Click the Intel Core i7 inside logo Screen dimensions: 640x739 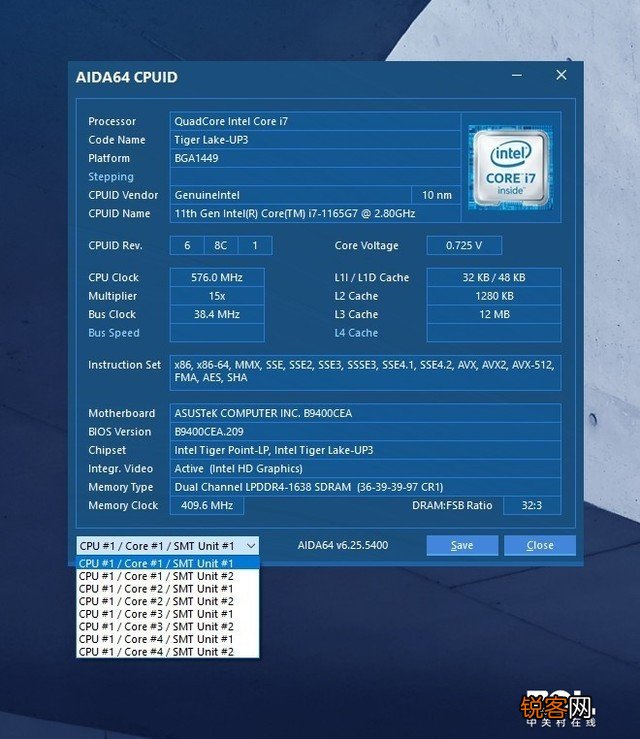[x=510, y=167]
